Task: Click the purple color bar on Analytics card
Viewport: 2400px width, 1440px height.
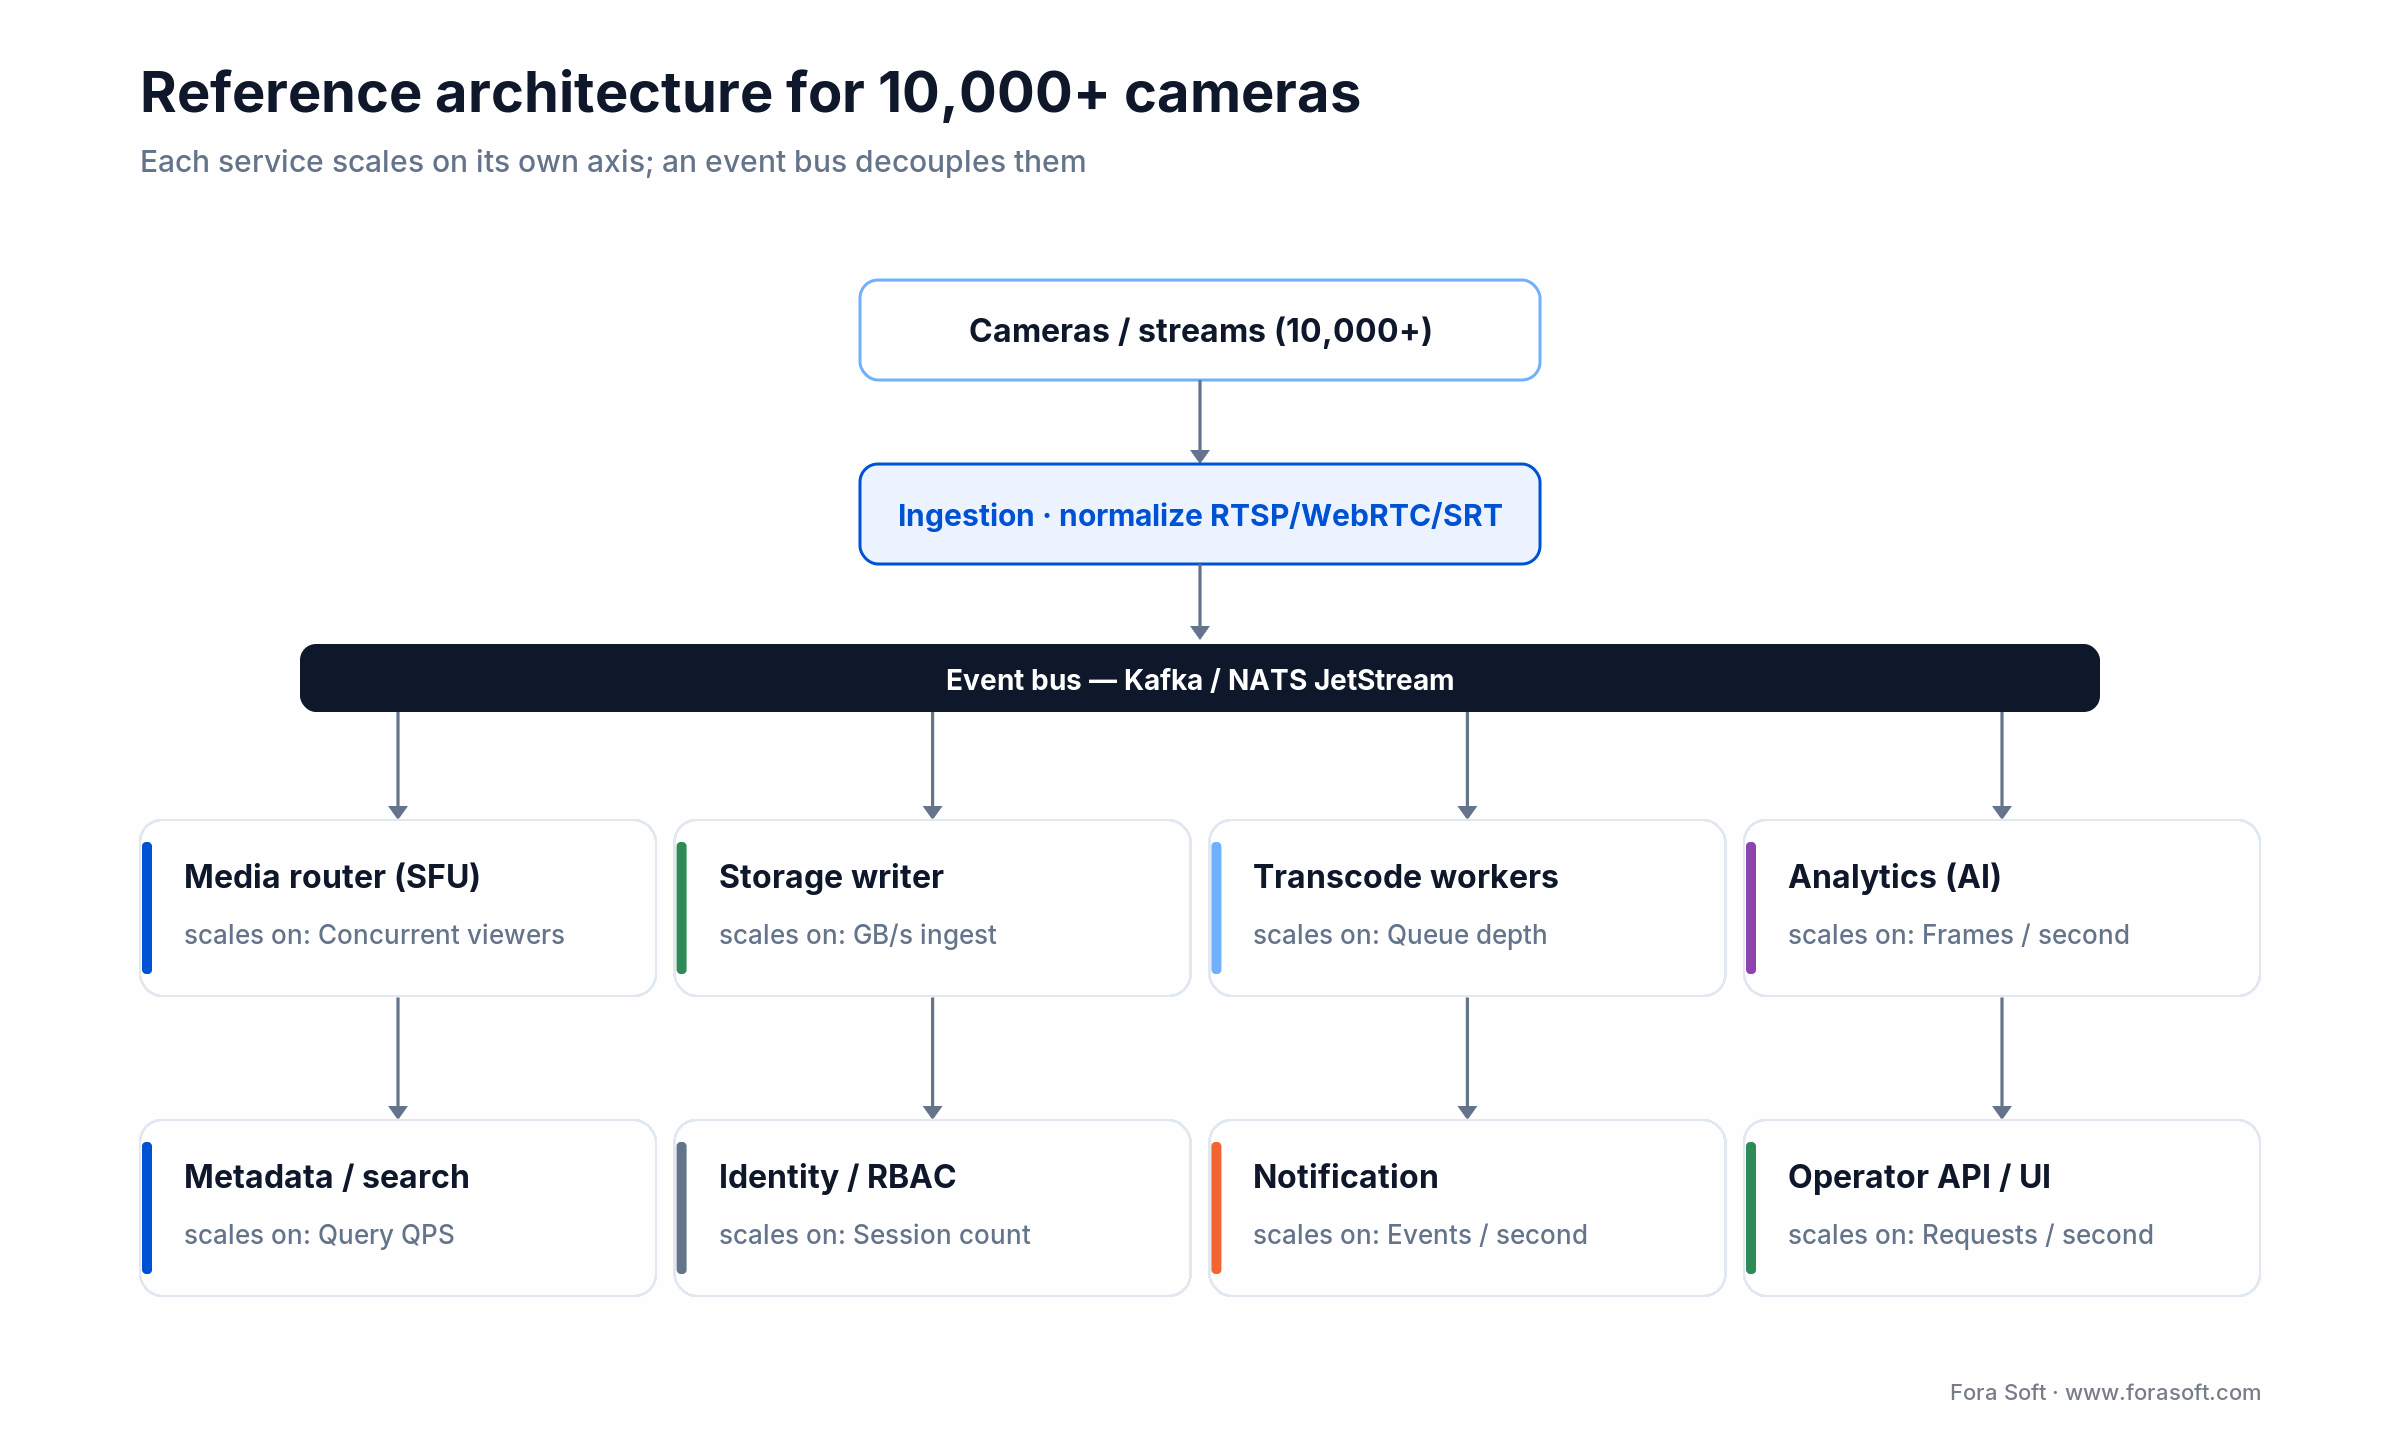Action: click(1751, 908)
